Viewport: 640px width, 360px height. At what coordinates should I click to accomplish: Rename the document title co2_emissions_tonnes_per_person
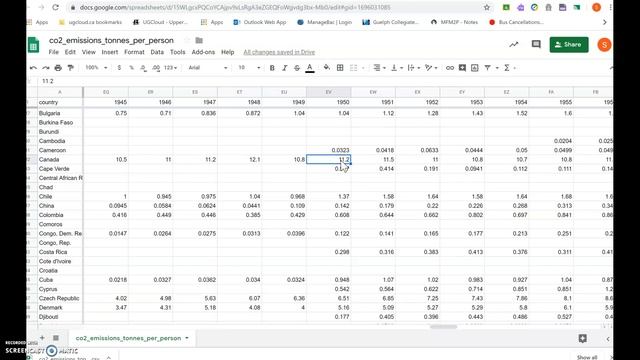click(x=111, y=40)
